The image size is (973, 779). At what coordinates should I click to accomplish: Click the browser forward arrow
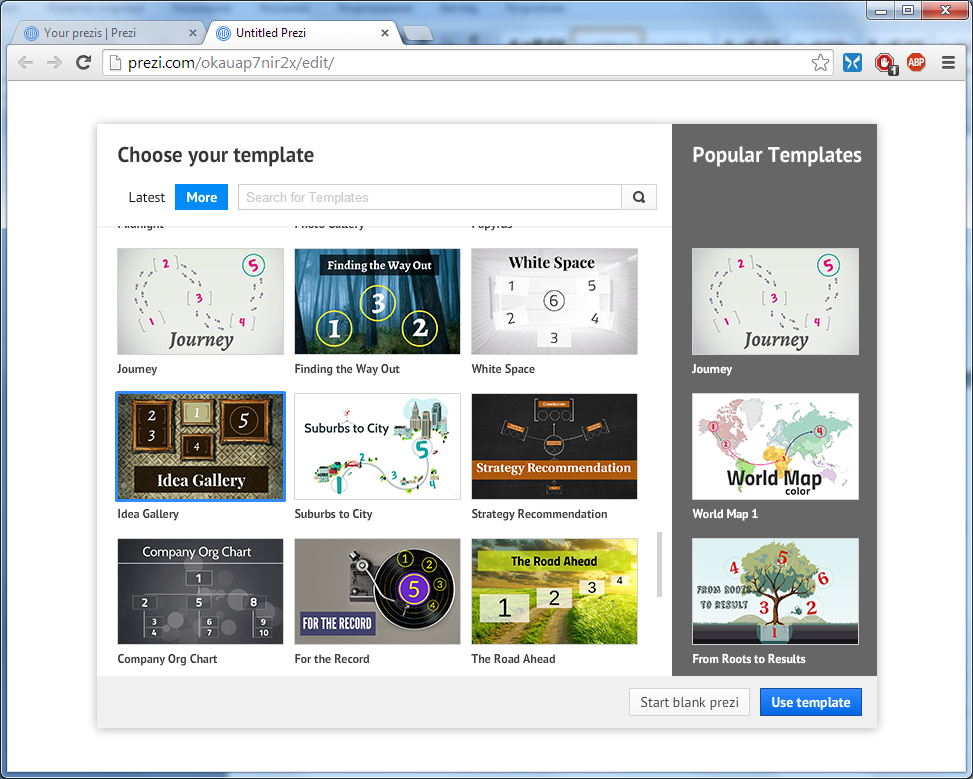tap(55, 62)
